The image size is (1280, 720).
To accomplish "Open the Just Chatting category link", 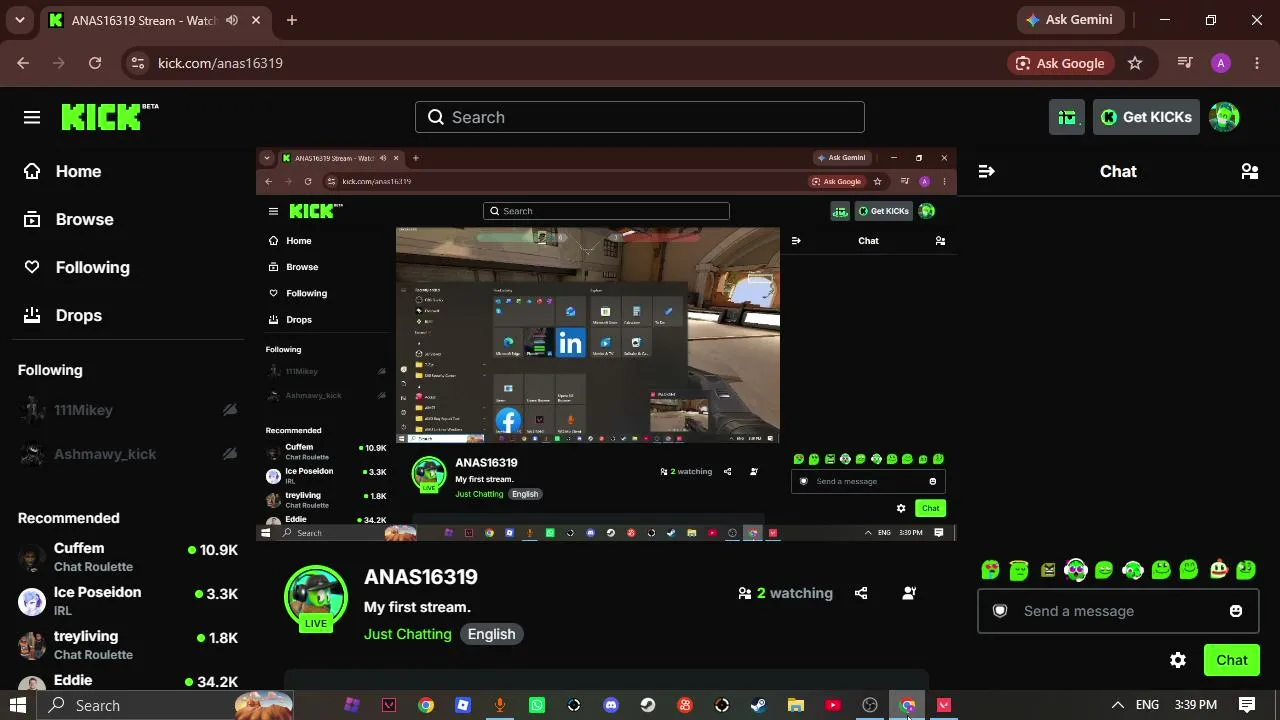I will coord(408,634).
